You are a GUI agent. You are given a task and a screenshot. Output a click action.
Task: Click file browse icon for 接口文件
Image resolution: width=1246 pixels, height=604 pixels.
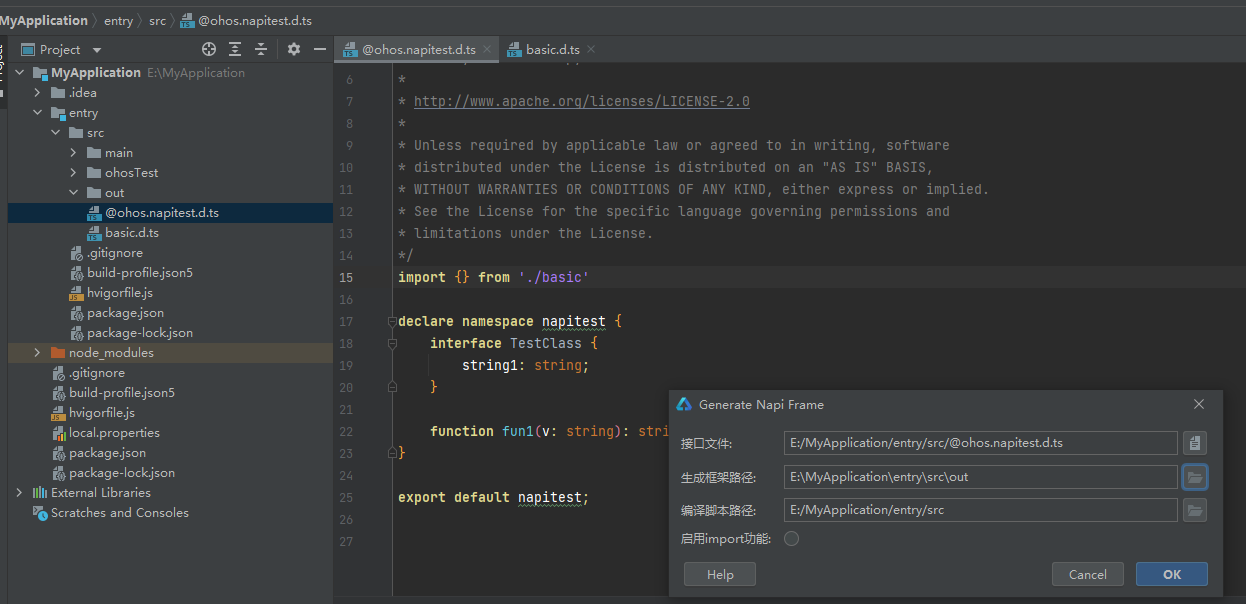pos(1194,443)
